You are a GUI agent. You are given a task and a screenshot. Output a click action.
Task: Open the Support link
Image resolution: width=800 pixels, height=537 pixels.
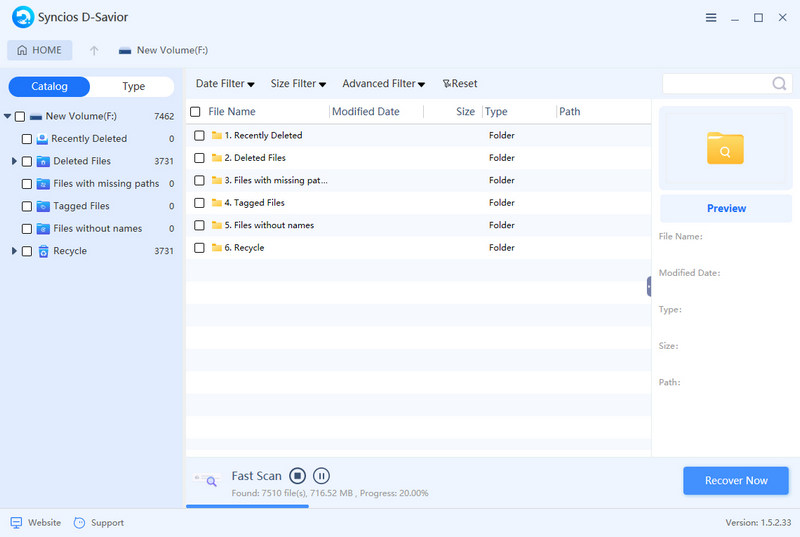point(99,523)
